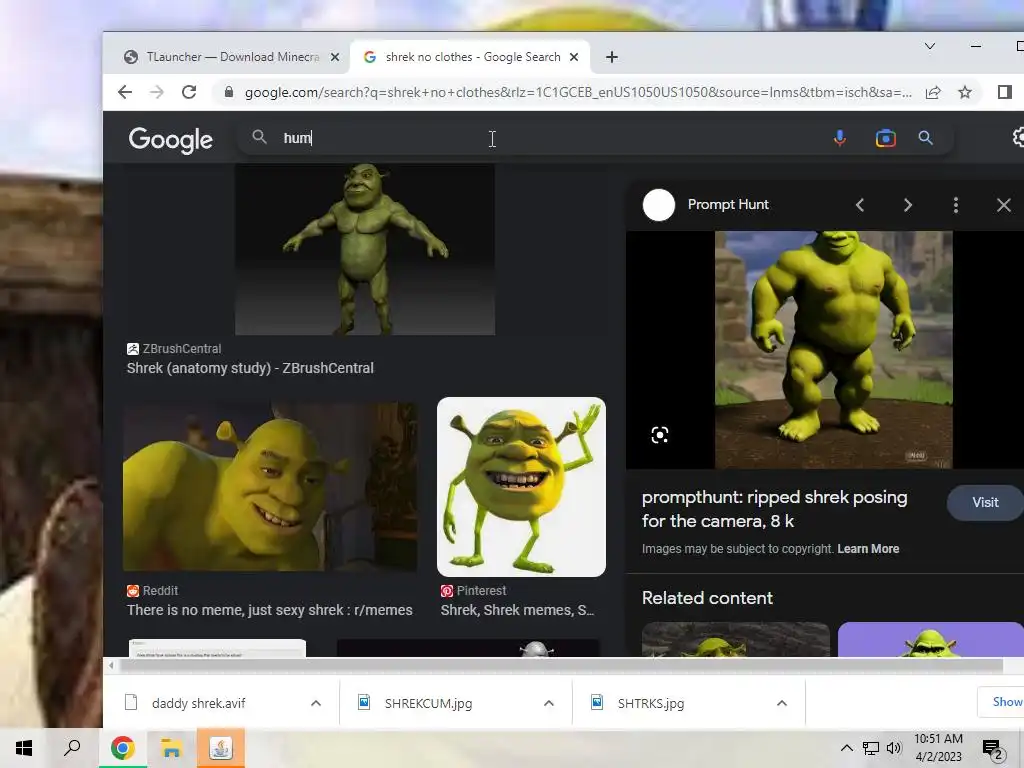Viewport: 1024px width, 768px height.
Task: Show previous image in preview panel
Action: (860, 205)
